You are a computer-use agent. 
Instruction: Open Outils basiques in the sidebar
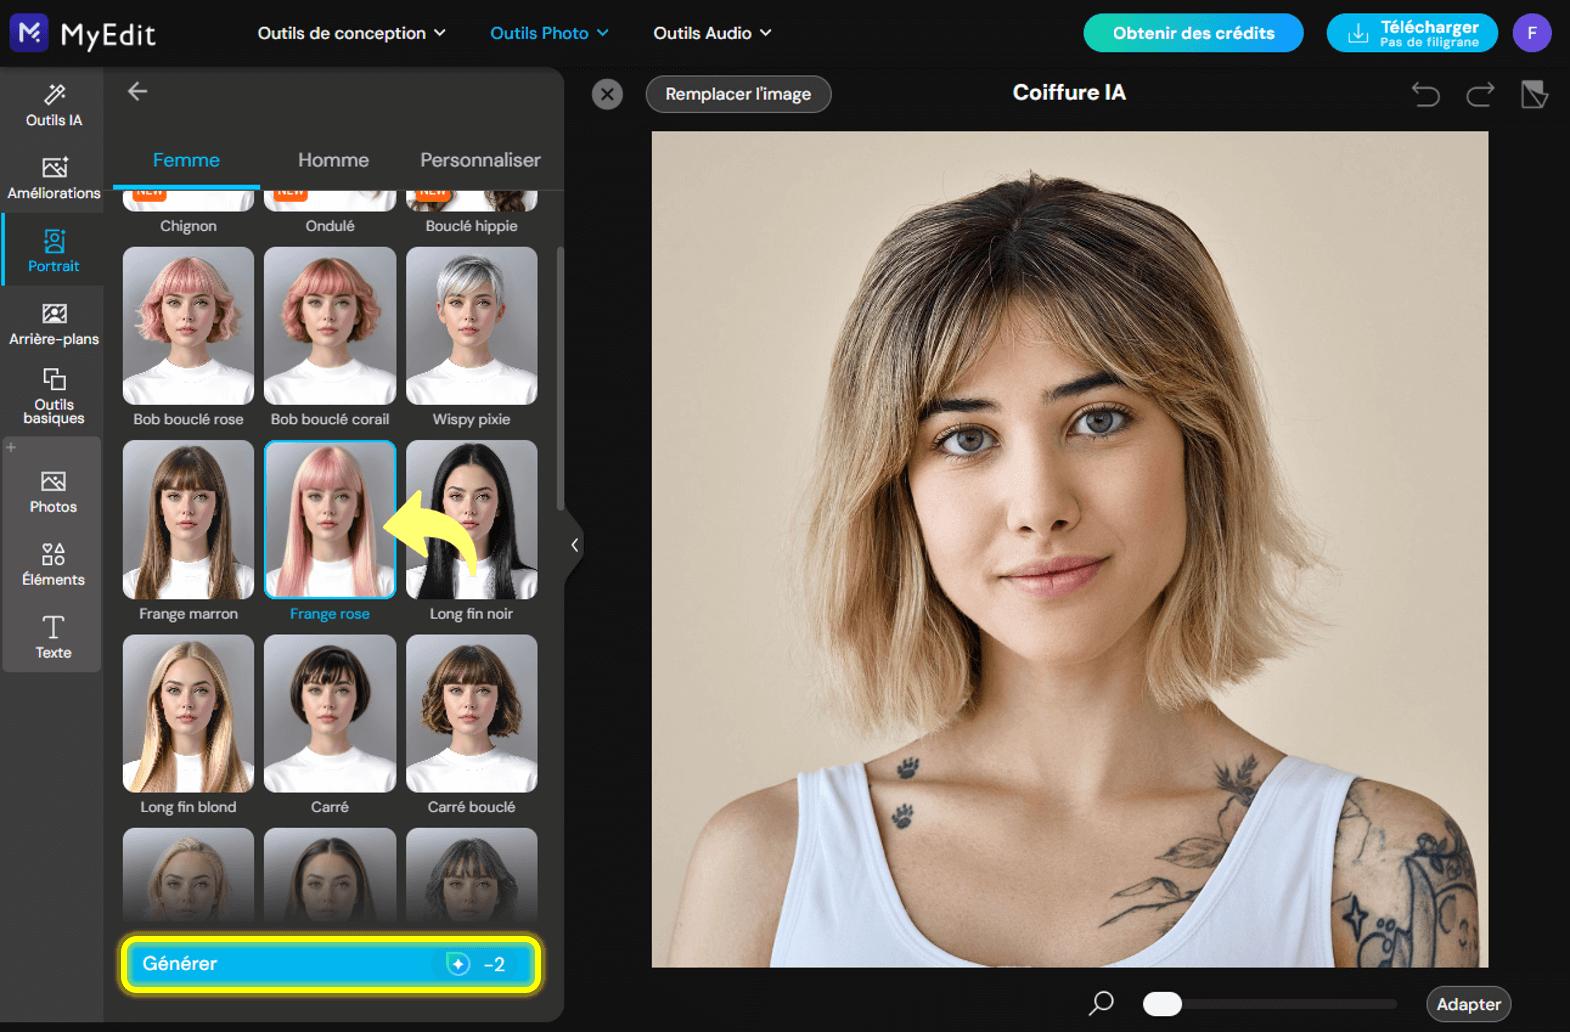[x=54, y=397]
